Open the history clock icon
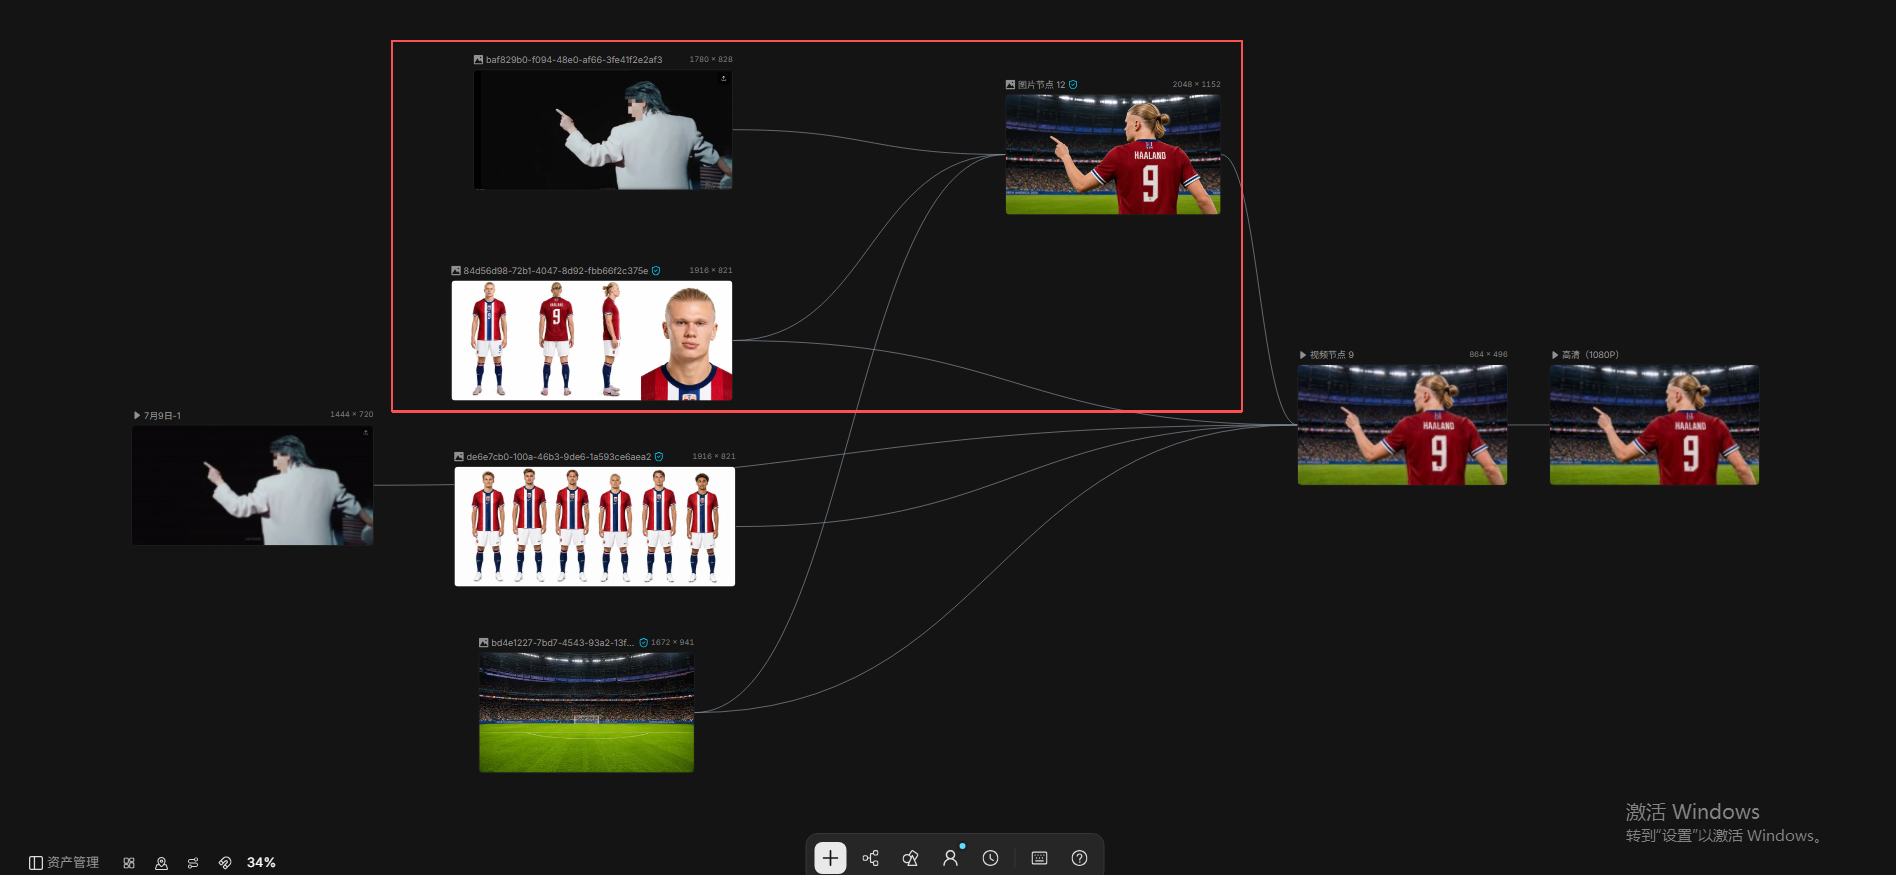 tap(990, 858)
